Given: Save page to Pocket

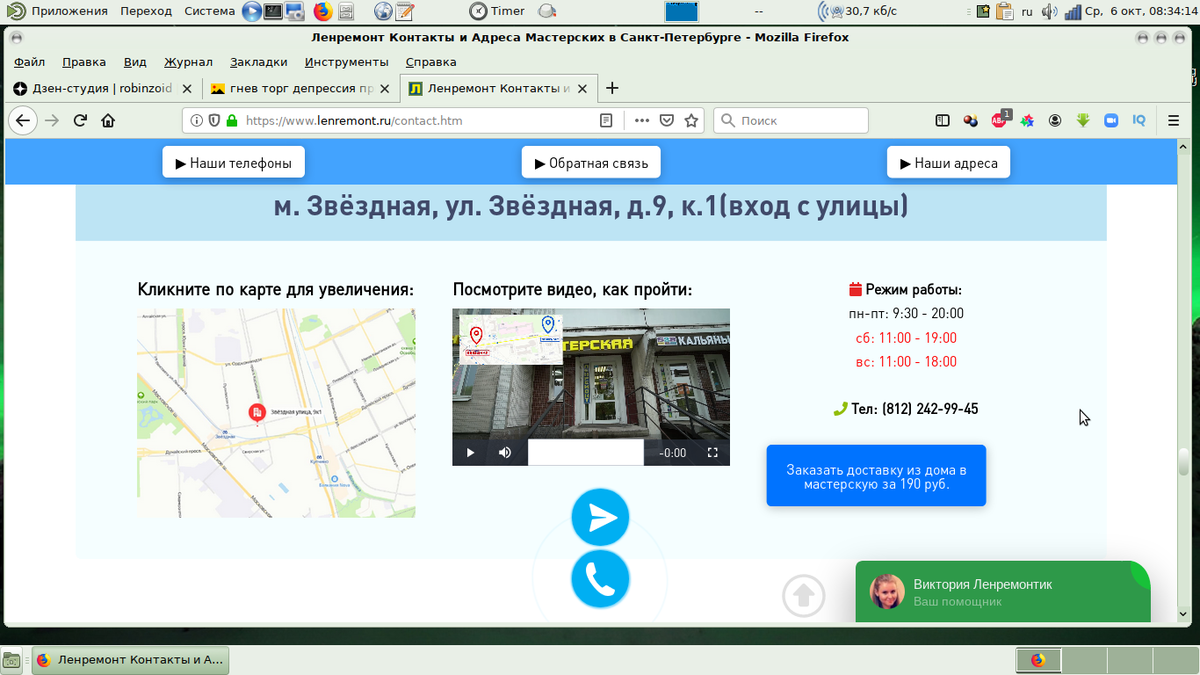Looking at the screenshot, I should (x=666, y=120).
